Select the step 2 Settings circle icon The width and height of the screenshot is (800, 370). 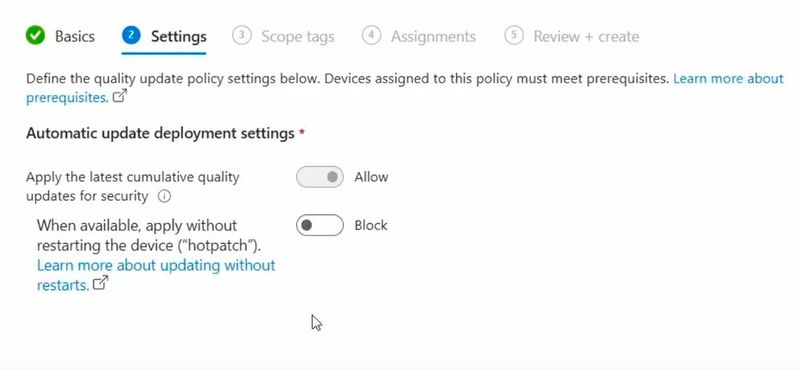coord(131,35)
